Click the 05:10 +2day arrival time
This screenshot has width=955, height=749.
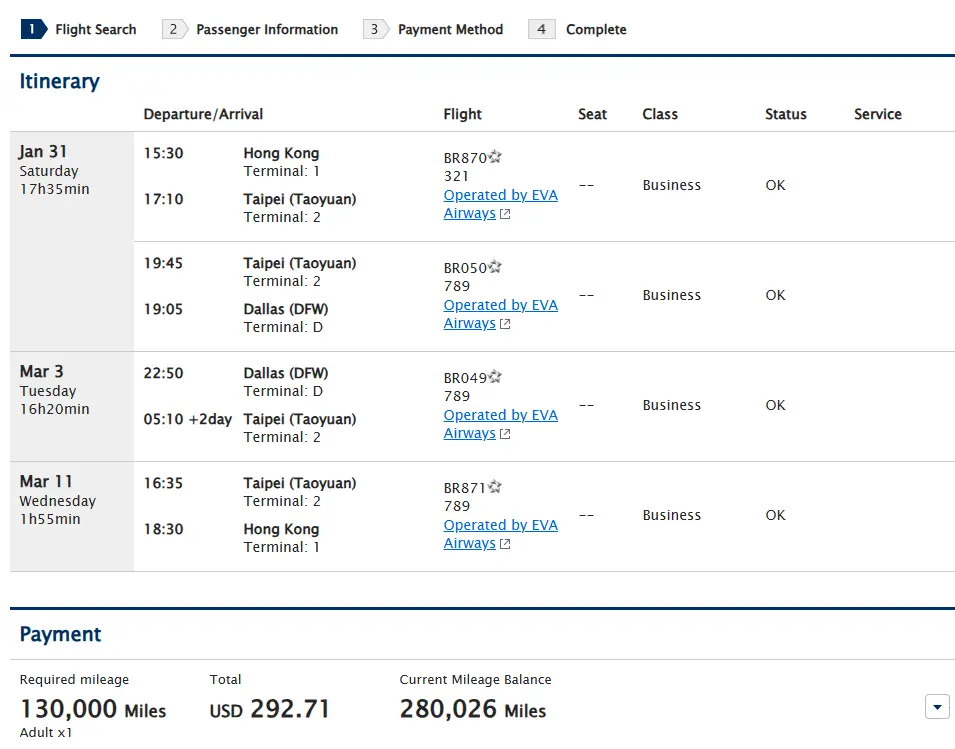pyautogui.click(x=188, y=419)
